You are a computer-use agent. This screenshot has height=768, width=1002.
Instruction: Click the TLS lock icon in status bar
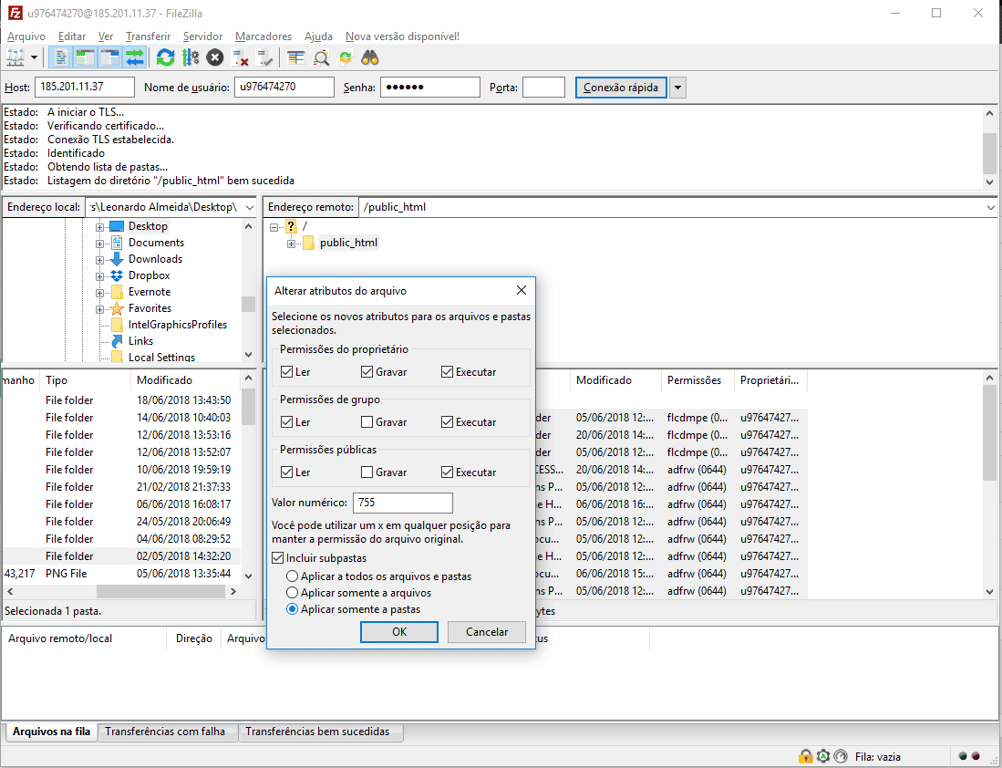point(806,756)
